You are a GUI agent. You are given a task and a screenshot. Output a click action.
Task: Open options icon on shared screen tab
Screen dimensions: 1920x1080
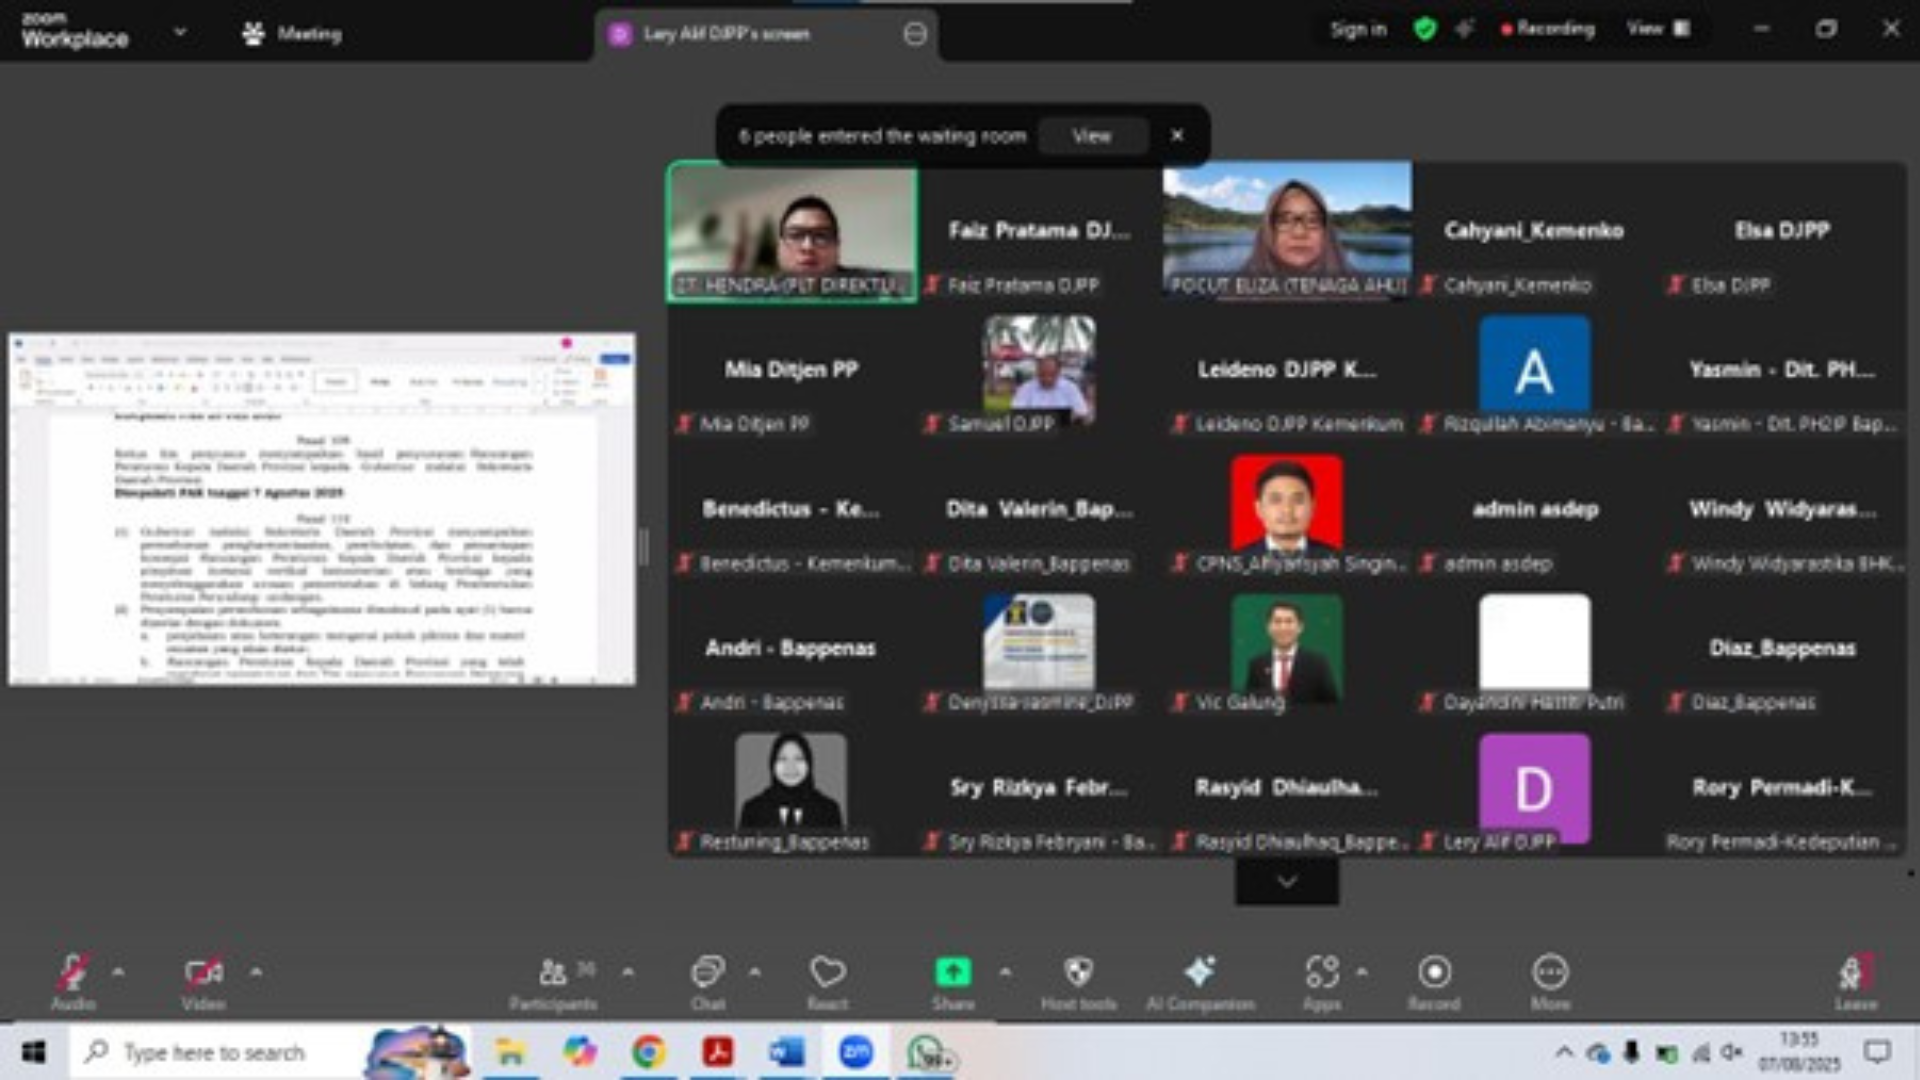pyautogui.click(x=915, y=34)
